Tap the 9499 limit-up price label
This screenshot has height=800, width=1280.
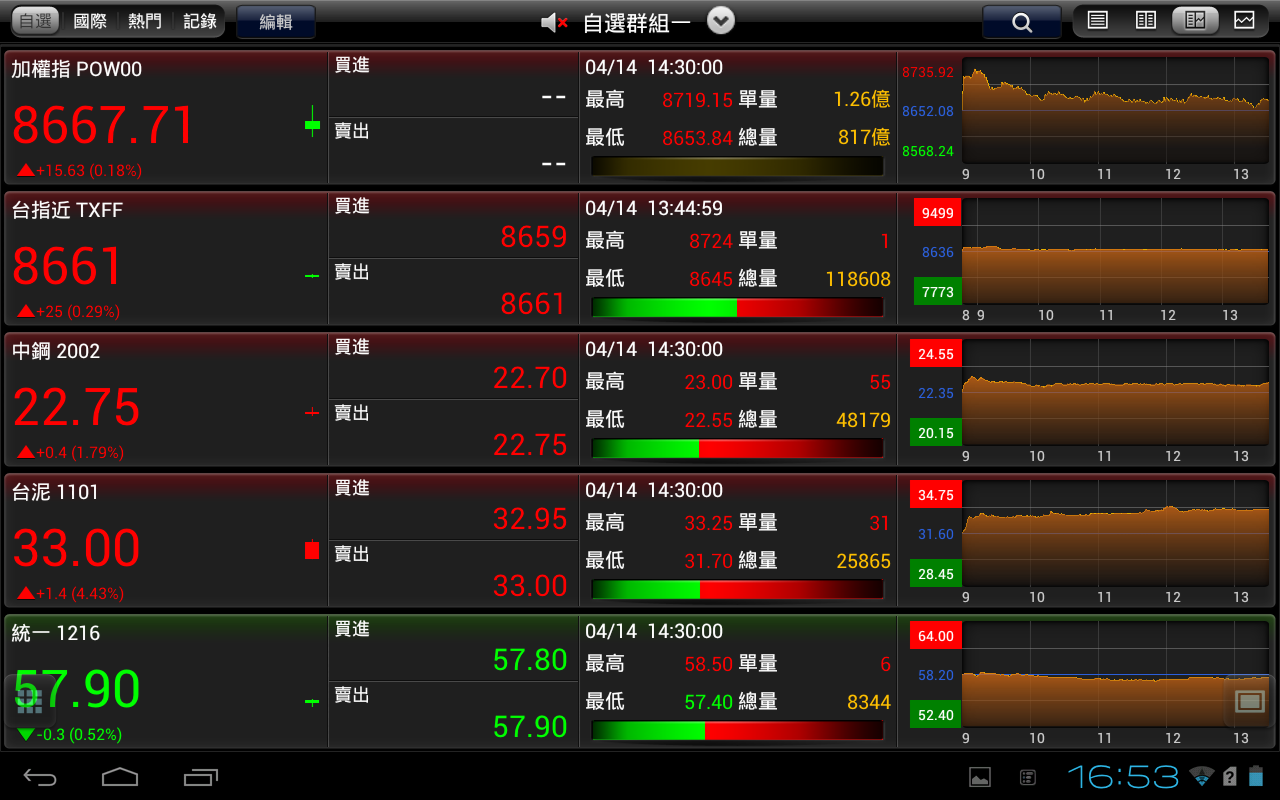(x=938, y=213)
